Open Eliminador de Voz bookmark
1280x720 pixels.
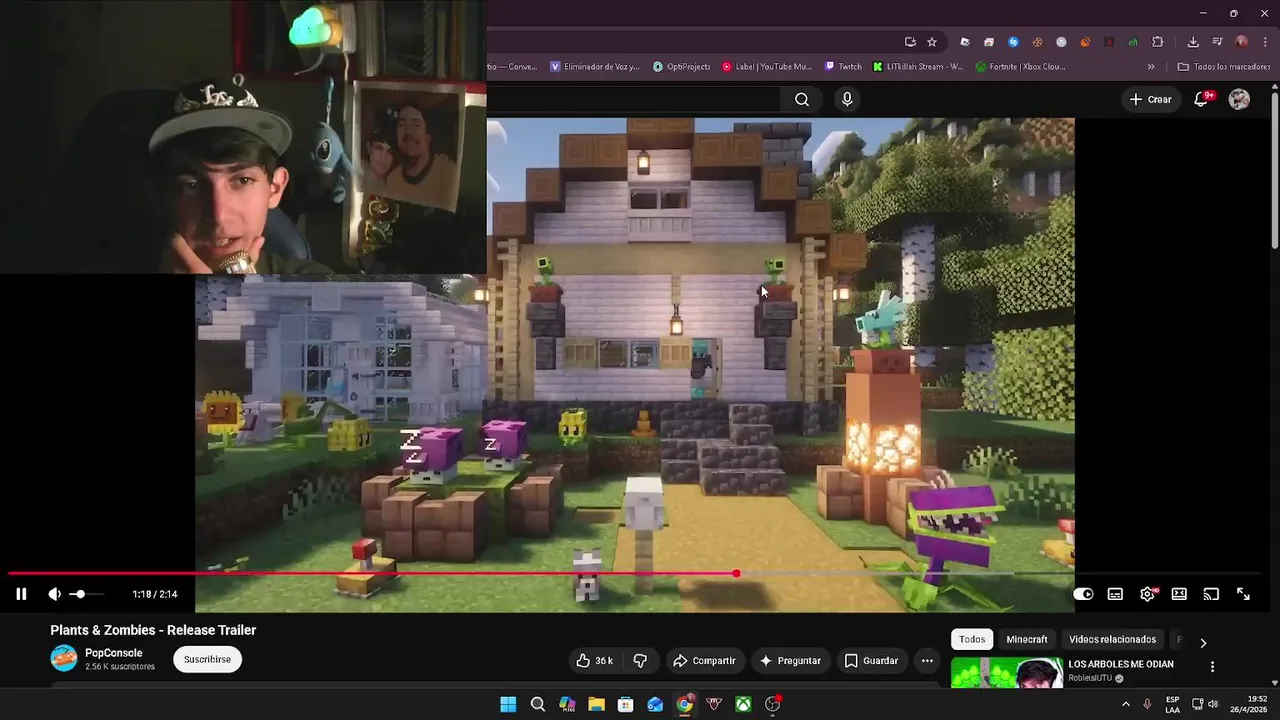click(x=595, y=67)
